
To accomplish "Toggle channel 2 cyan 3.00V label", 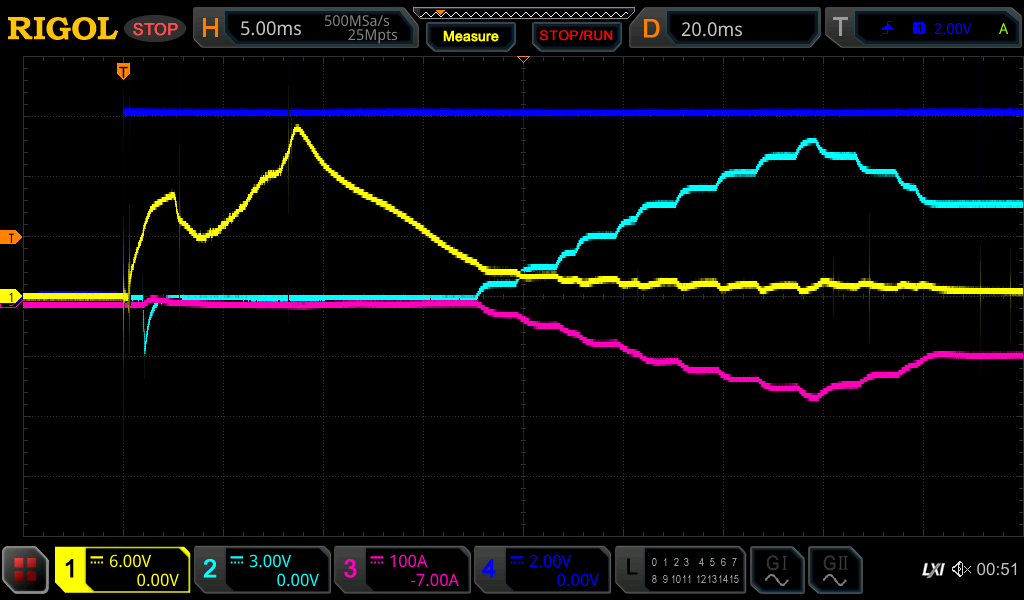I will [x=262, y=570].
